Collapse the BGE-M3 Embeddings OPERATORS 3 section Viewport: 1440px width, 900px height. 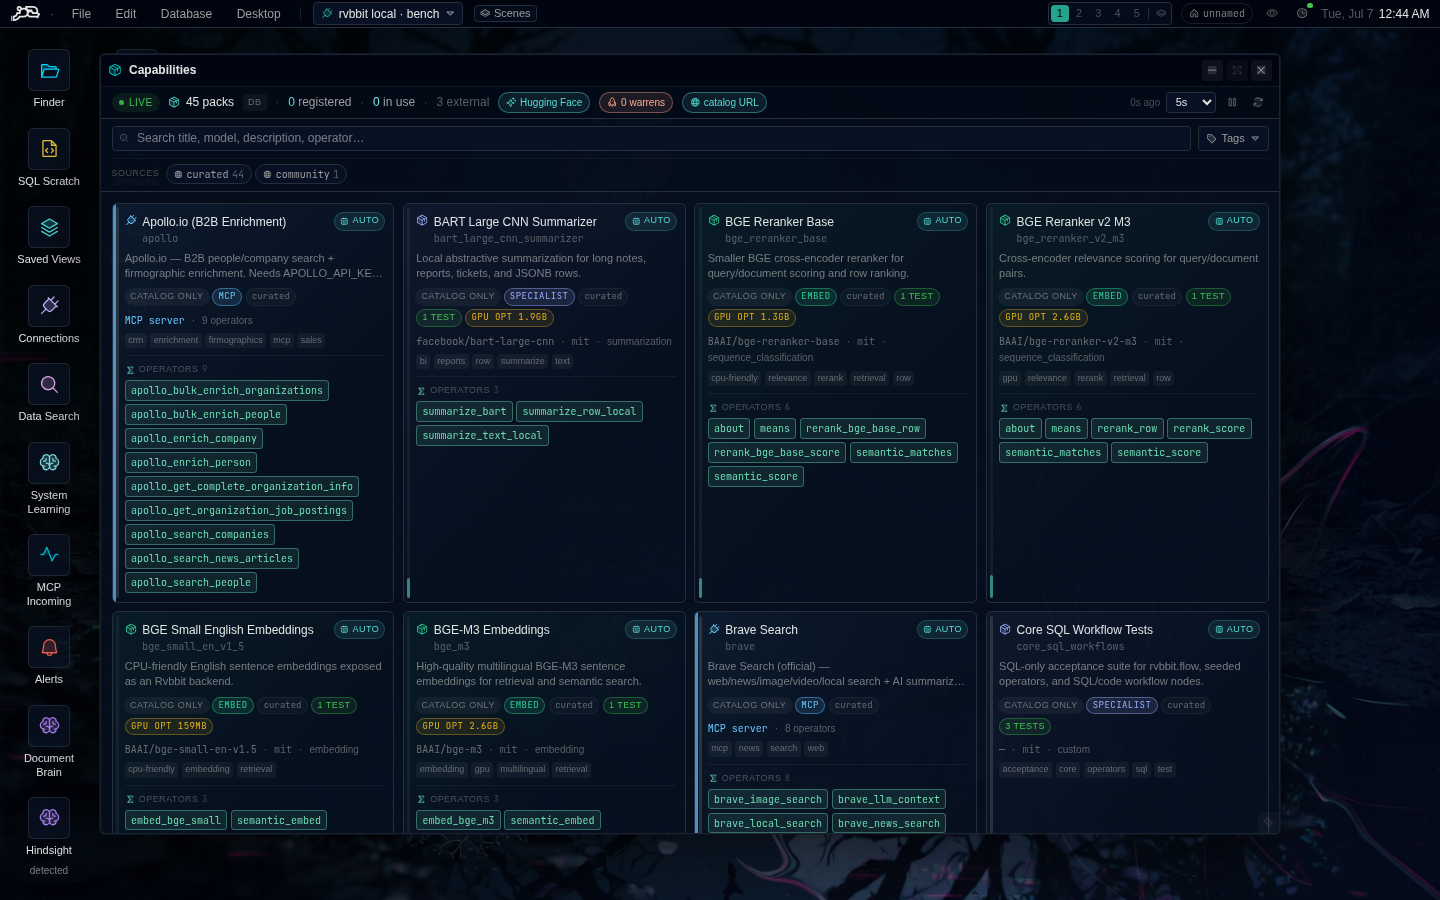point(458,799)
